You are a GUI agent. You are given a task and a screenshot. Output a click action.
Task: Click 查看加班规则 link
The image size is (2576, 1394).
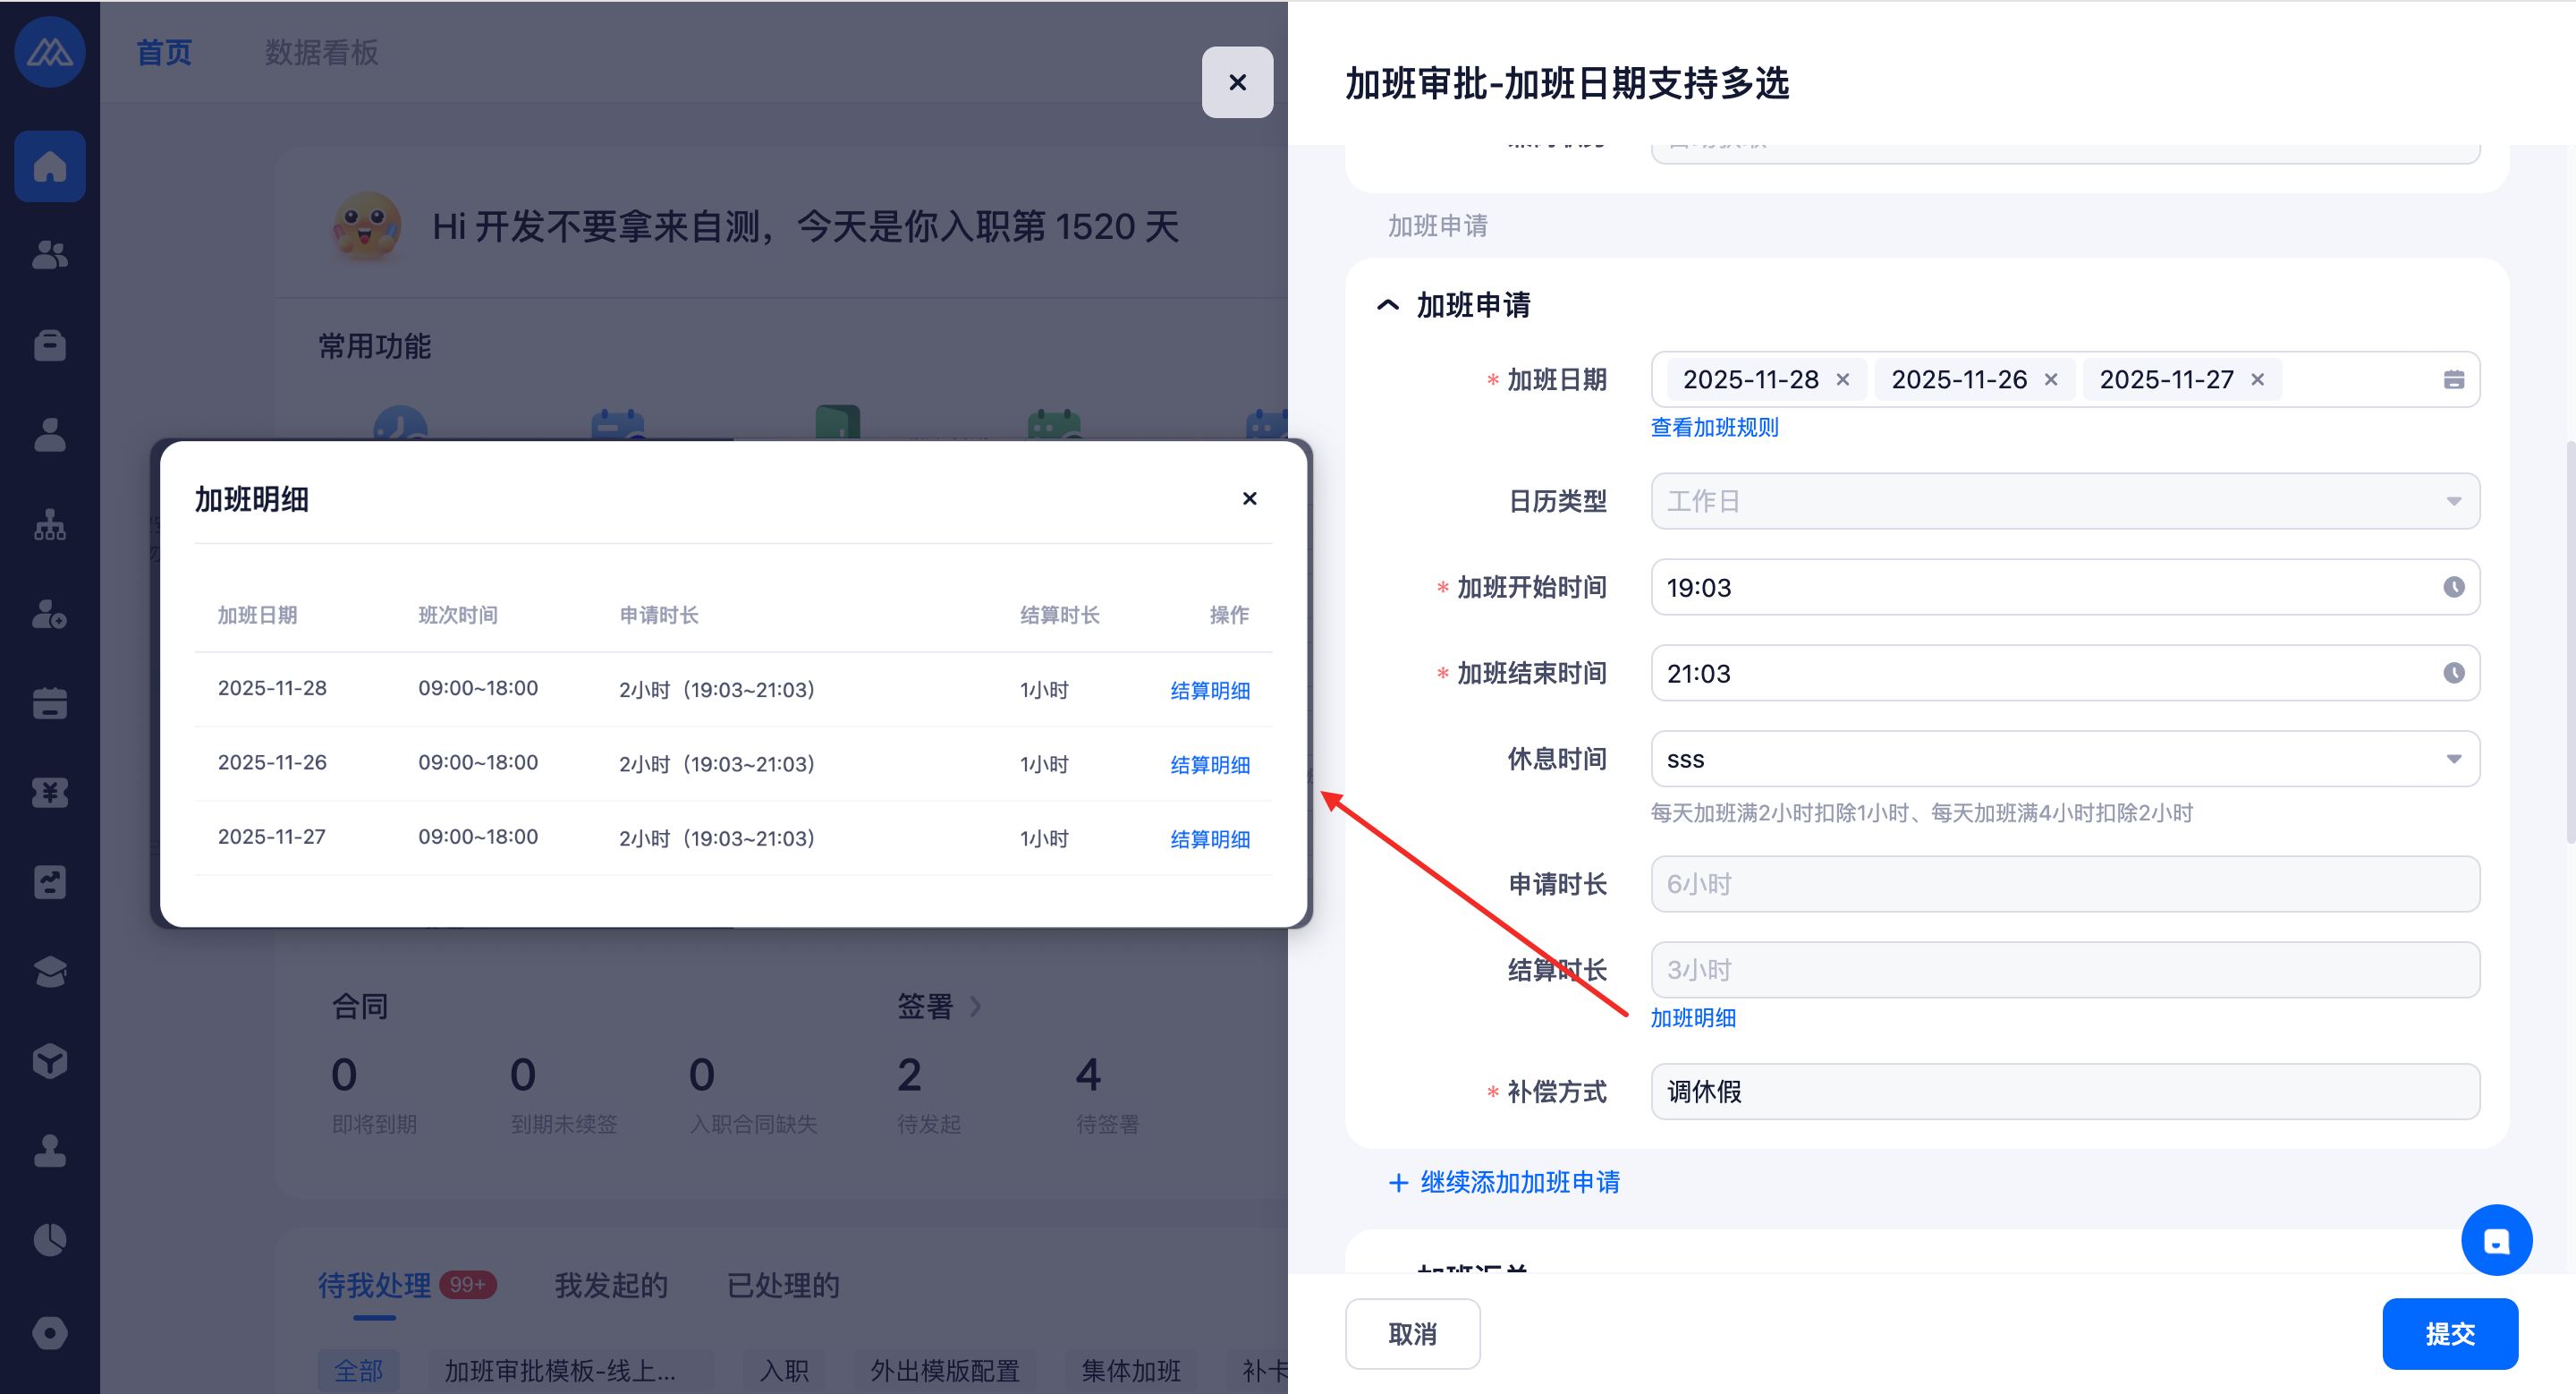[x=1713, y=427]
